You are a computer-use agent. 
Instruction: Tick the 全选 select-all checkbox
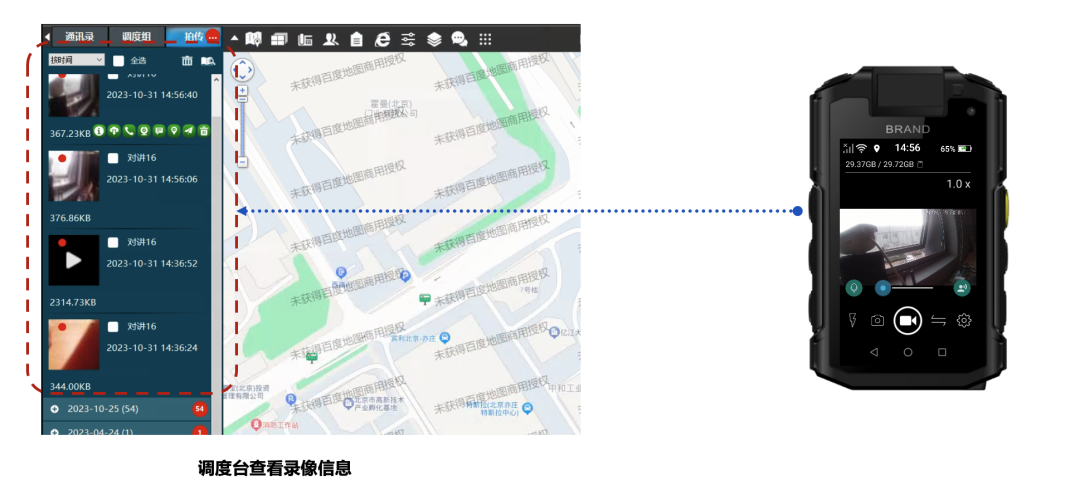click(x=118, y=61)
